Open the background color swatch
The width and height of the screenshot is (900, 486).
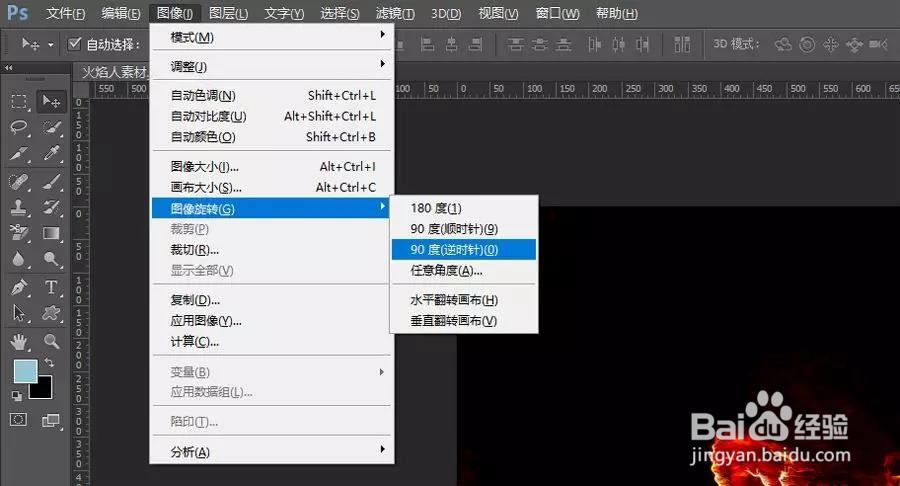[x=44, y=390]
